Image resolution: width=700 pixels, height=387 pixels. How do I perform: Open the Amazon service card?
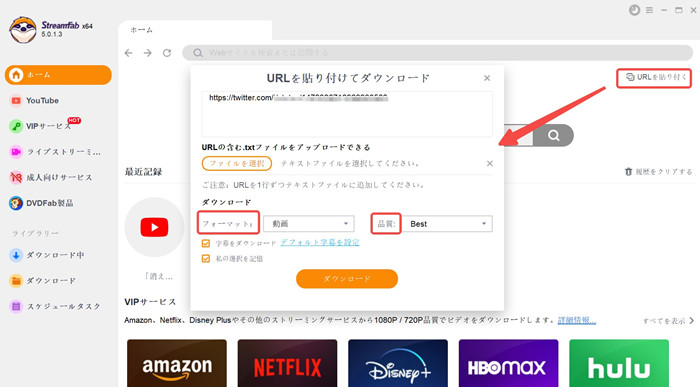[x=177, y=363]
